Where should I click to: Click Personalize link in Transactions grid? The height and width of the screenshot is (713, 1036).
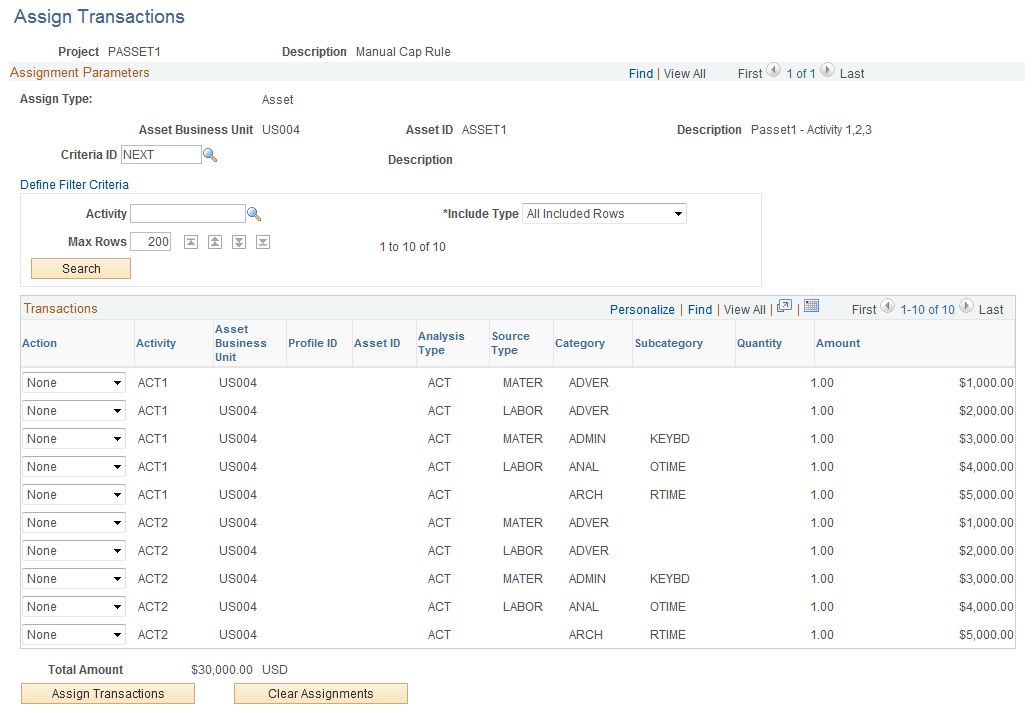(642, 310)
